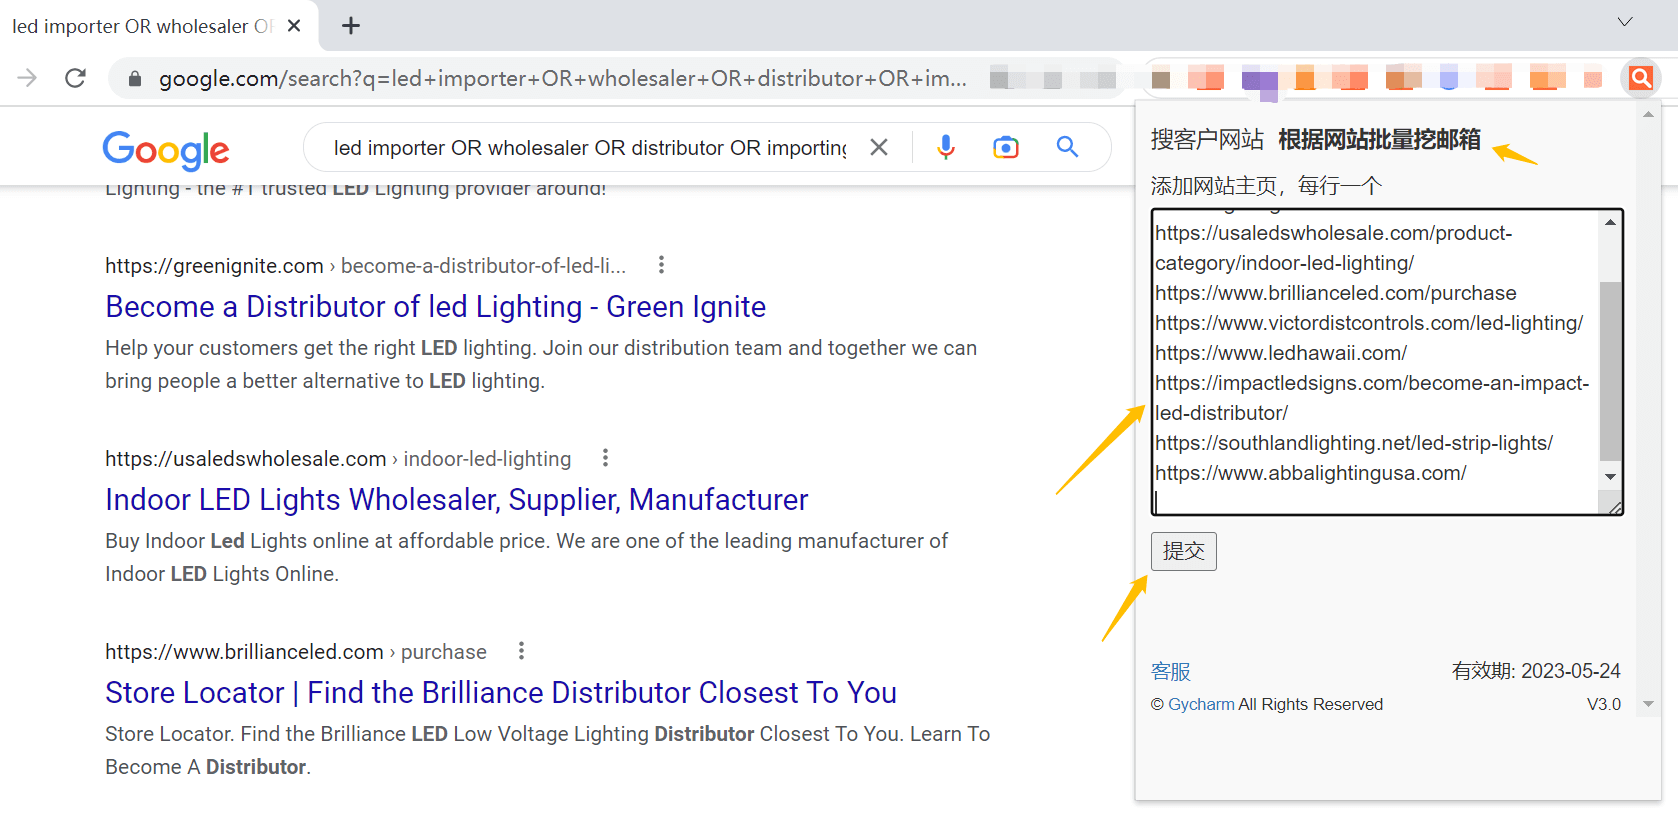
Task: Click the southlandlighting.net line in textarea
Action: tap(1354, 443)
